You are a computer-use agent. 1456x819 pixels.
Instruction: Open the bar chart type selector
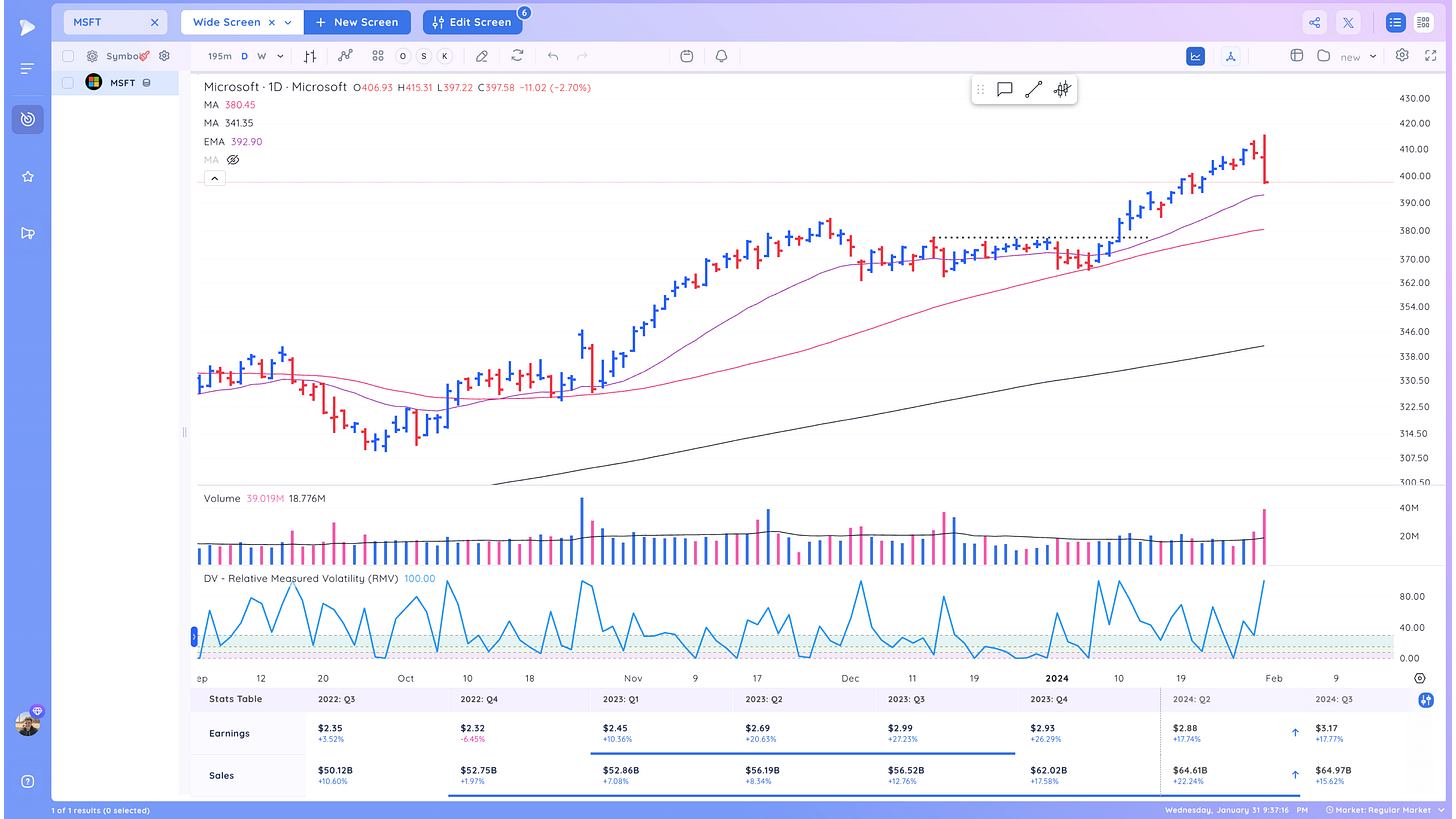[310, 57]
